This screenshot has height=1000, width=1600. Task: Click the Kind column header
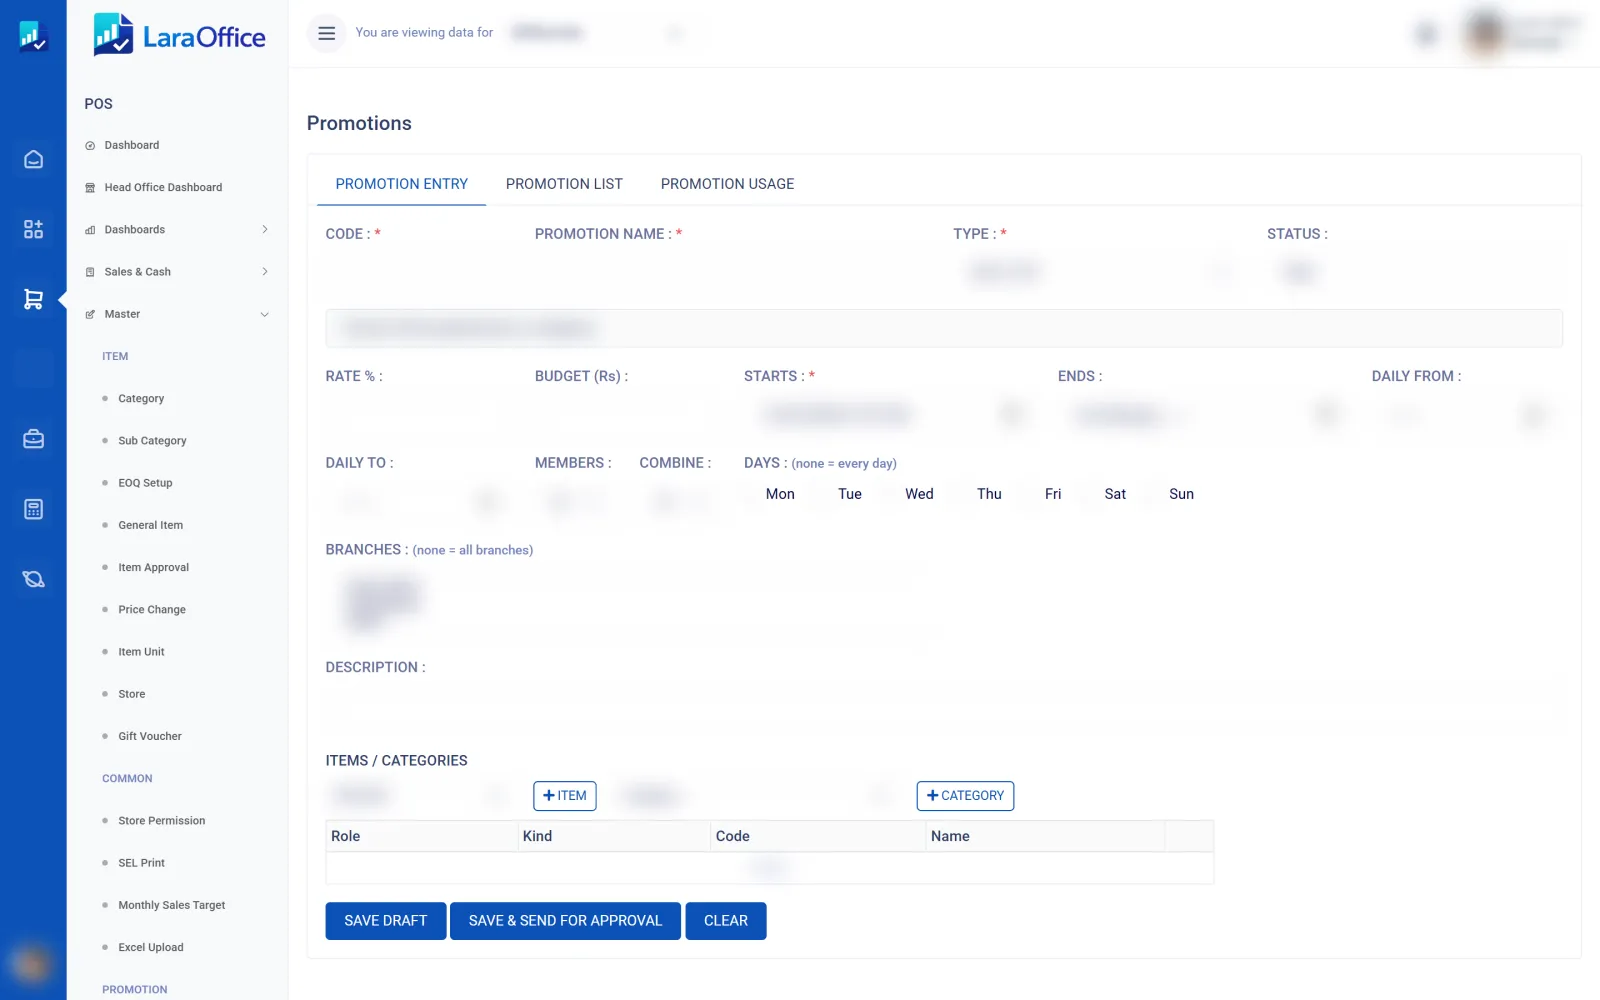(613, 836)
